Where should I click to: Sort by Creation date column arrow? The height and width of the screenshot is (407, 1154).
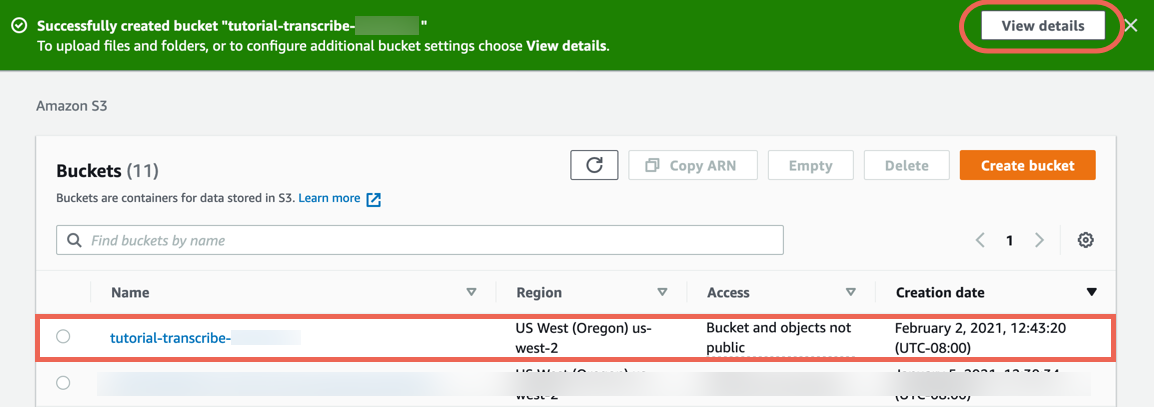tap(1091, 292)
